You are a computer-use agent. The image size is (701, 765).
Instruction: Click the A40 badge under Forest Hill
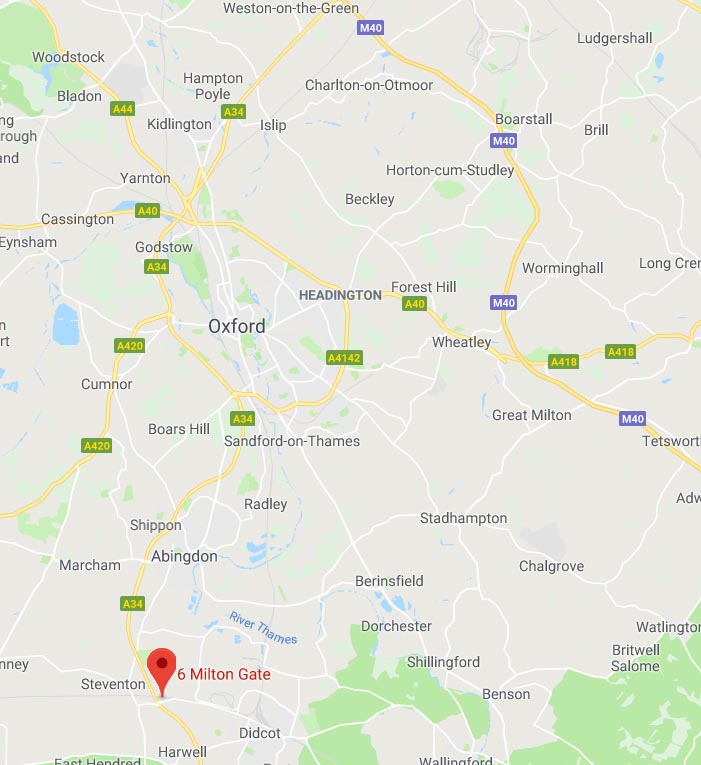415,304
